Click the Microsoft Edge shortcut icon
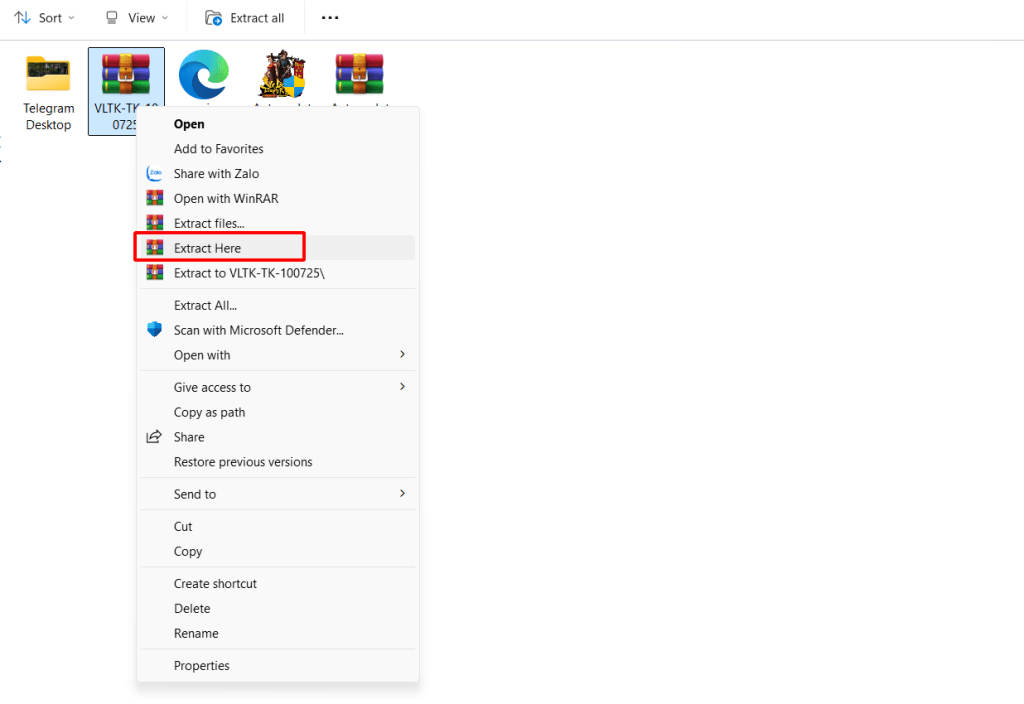1024x704 pixels. click(203, 74)
